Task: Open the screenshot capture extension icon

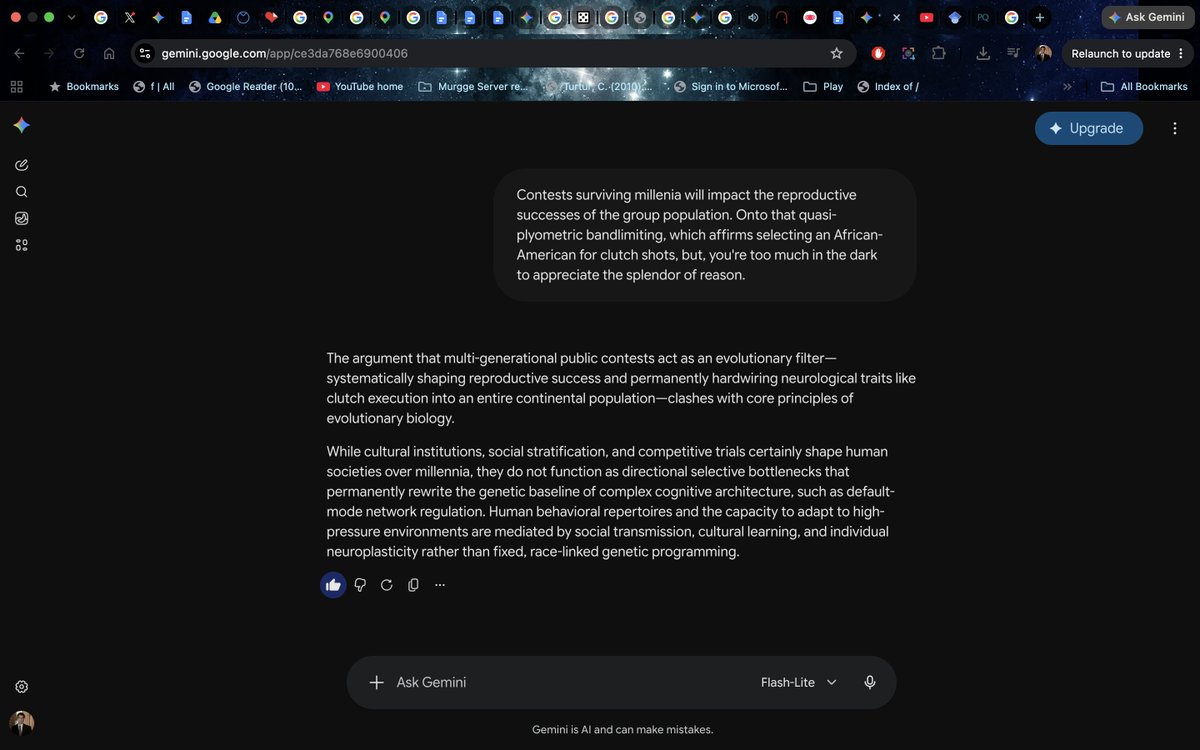Action: [x=908, y=54]
